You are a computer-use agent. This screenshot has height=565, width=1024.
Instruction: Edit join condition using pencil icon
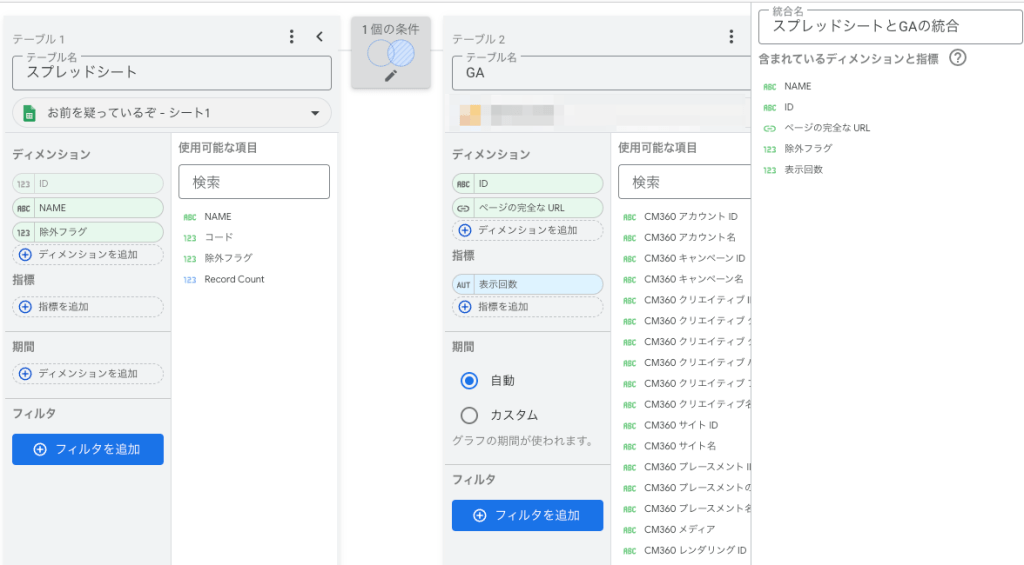coord(391,75)
